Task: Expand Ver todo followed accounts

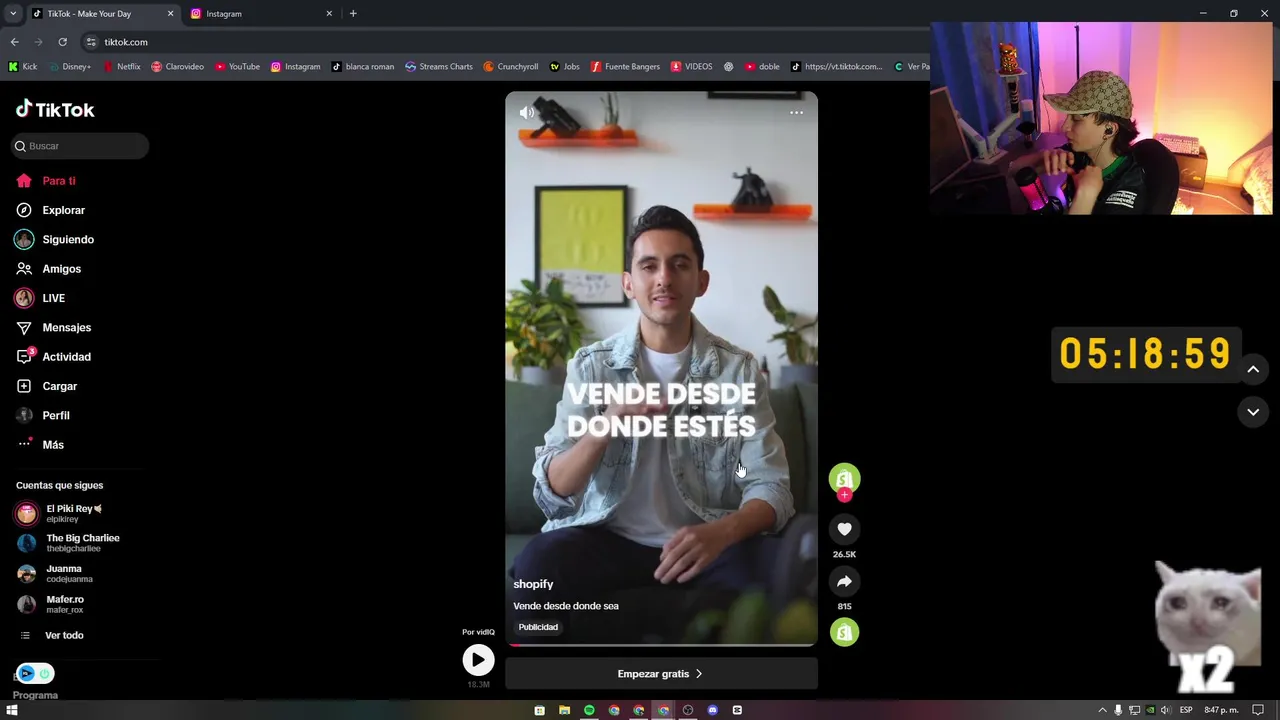Action: pyautogui.click(x=64, y=635)
